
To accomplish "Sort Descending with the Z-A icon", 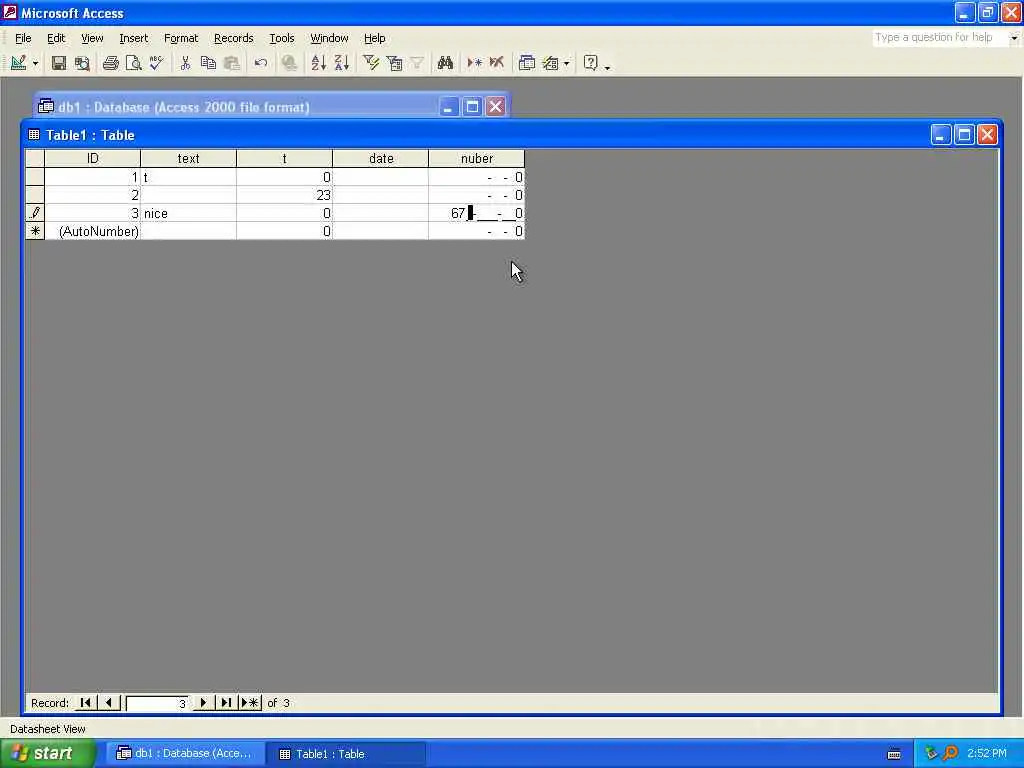I will pos(342,63).
